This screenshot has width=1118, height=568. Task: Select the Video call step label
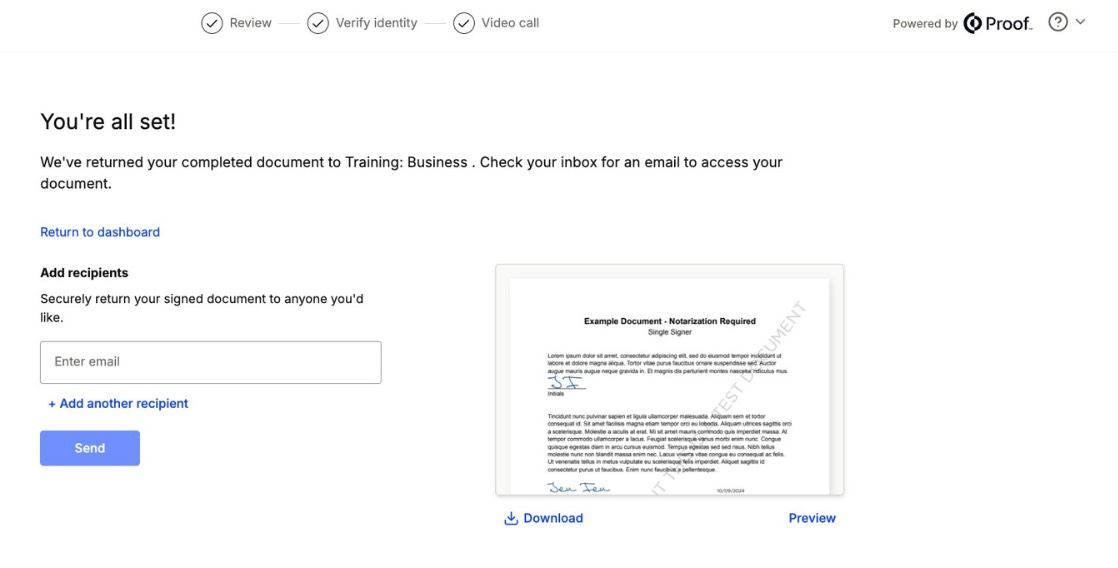pyautogui.click(x=510, y=23)
